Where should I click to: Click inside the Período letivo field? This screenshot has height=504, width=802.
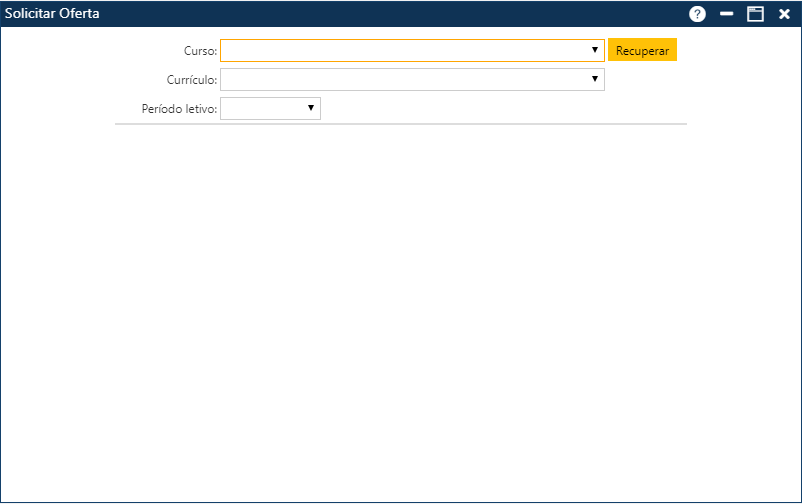(262, 108)
